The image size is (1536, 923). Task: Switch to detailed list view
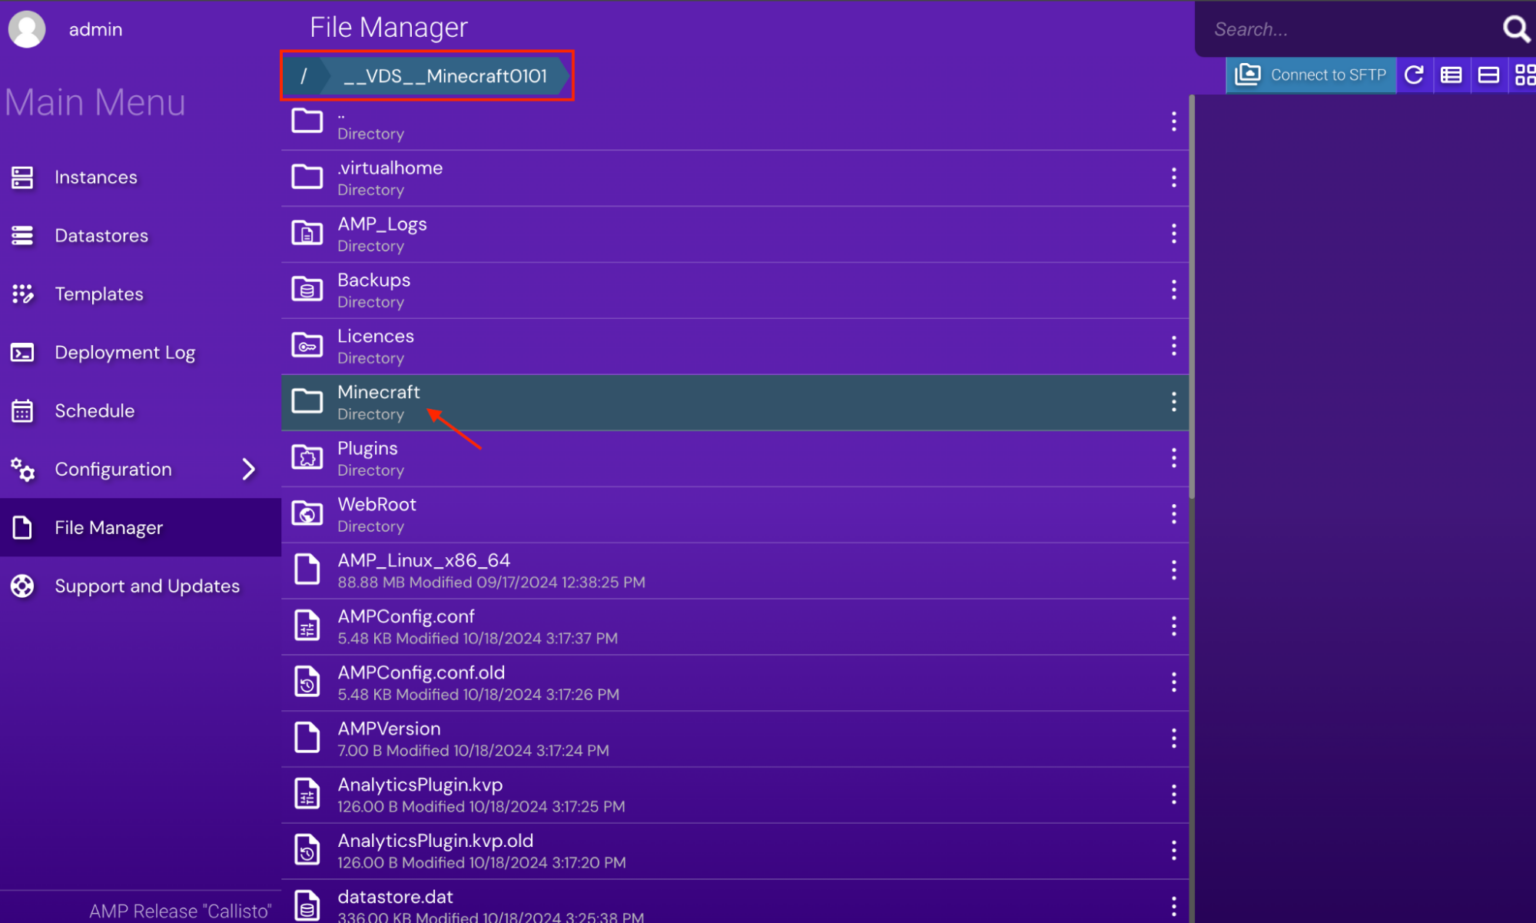pos(1451,74)
